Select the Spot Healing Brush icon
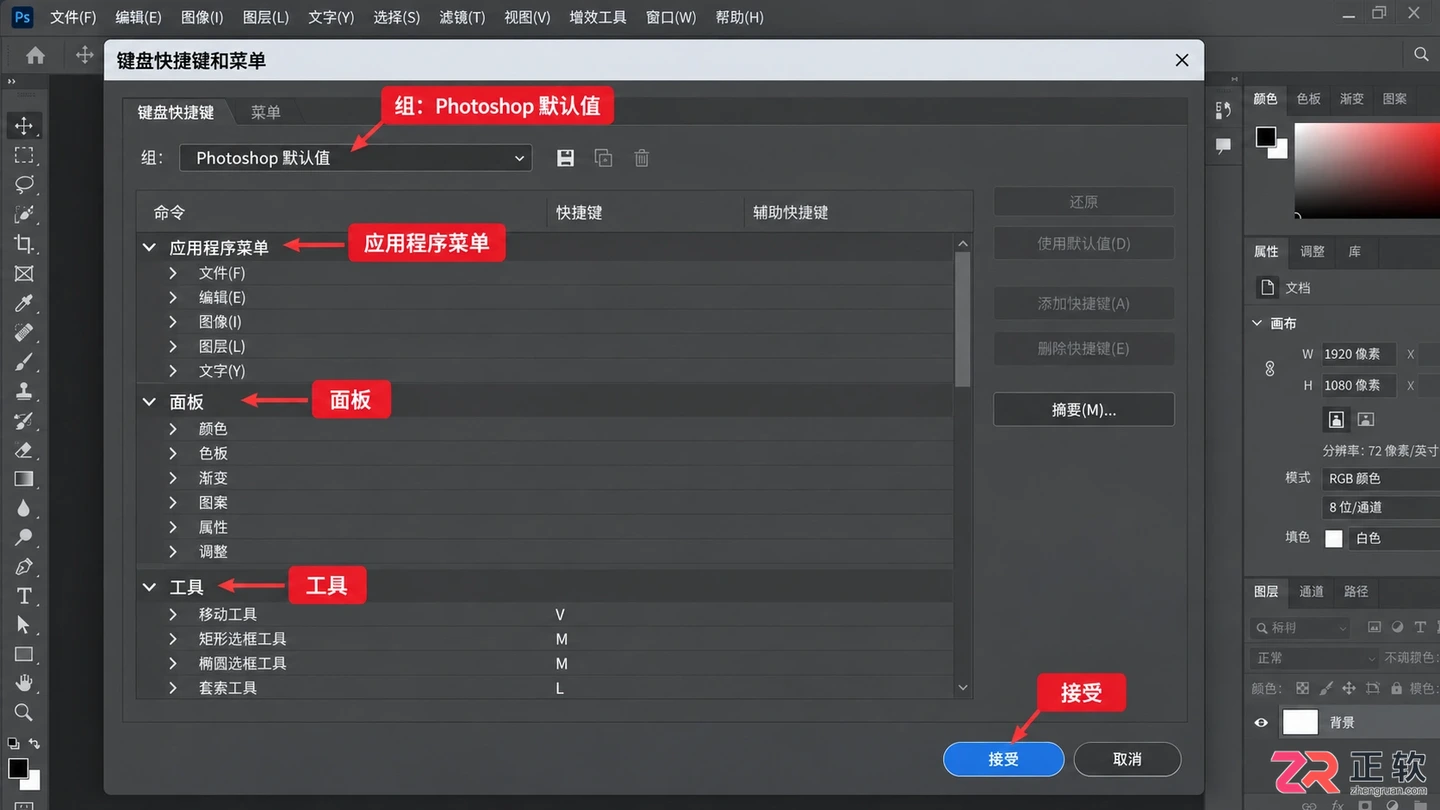 coord(24,332)
